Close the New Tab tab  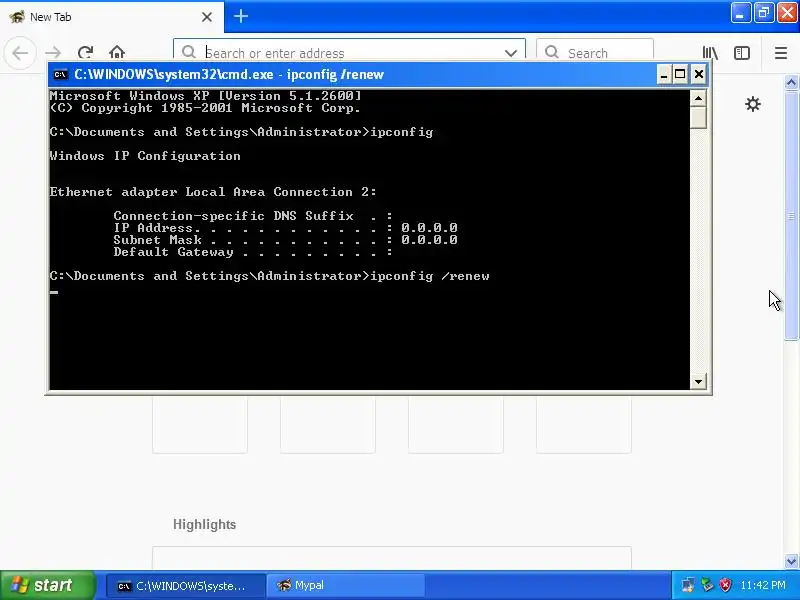(x=207, y=17)
